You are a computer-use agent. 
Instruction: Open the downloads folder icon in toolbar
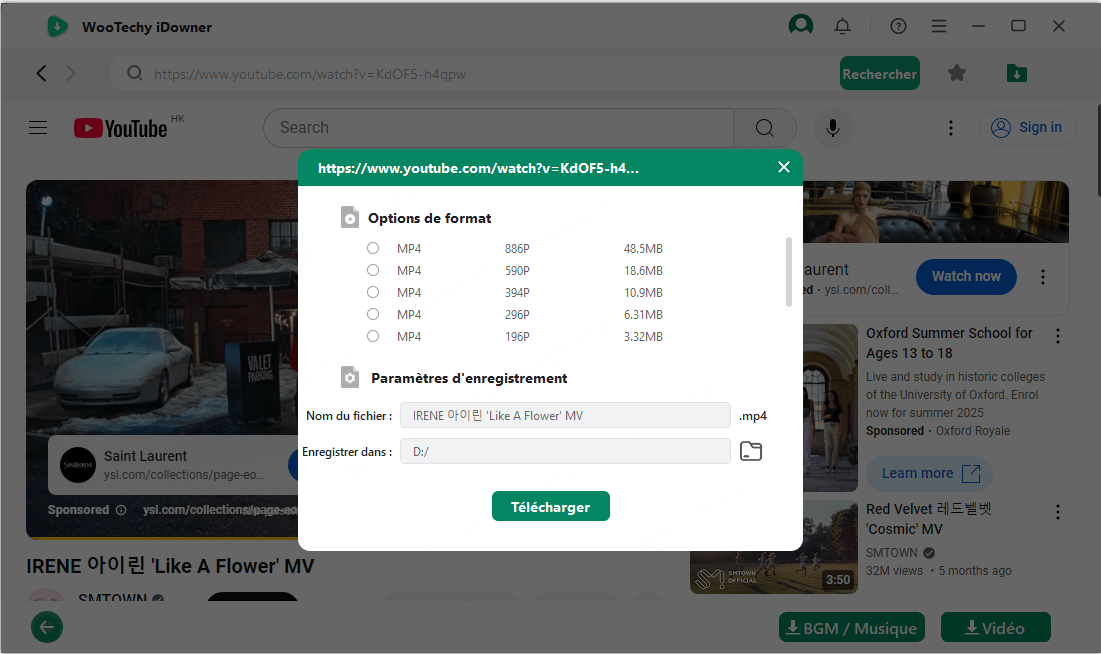1016,73
